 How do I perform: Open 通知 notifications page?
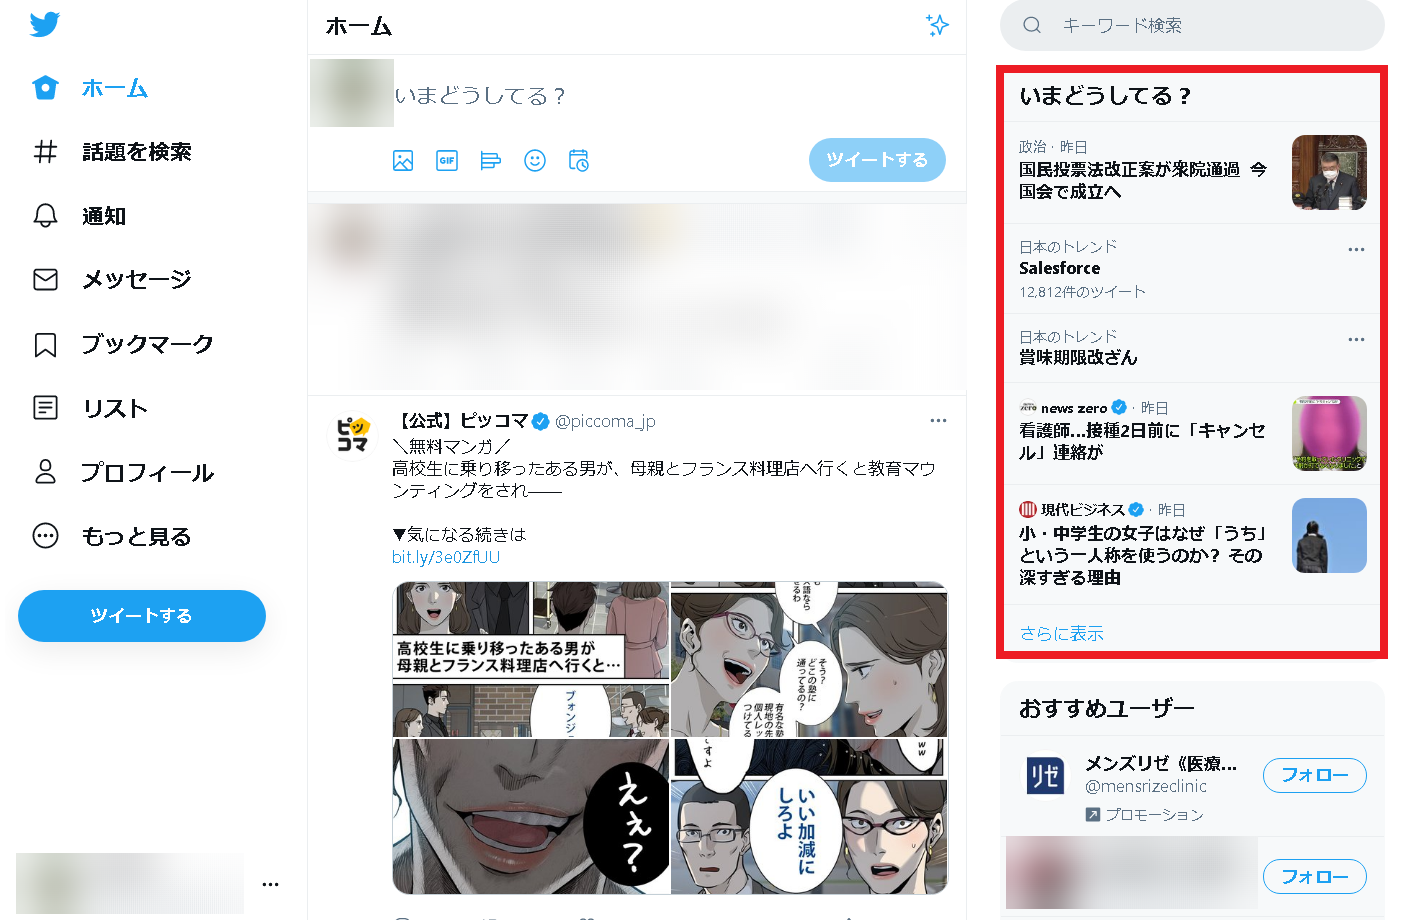coord(80,216)
